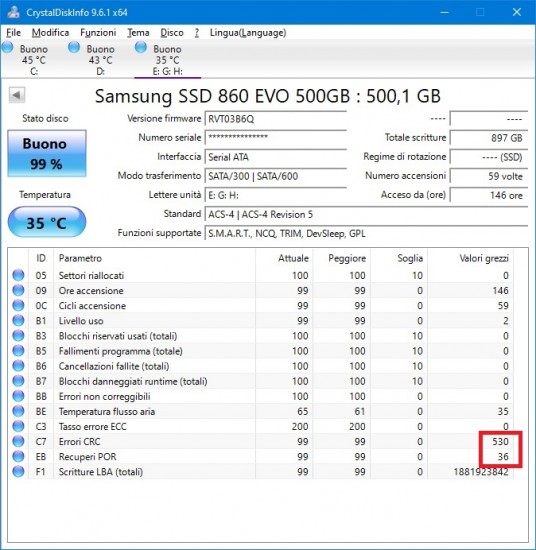The image size is (536, 550).
Task: Click status dot for Blocchi riservati usati row
Action: (18, 336)
